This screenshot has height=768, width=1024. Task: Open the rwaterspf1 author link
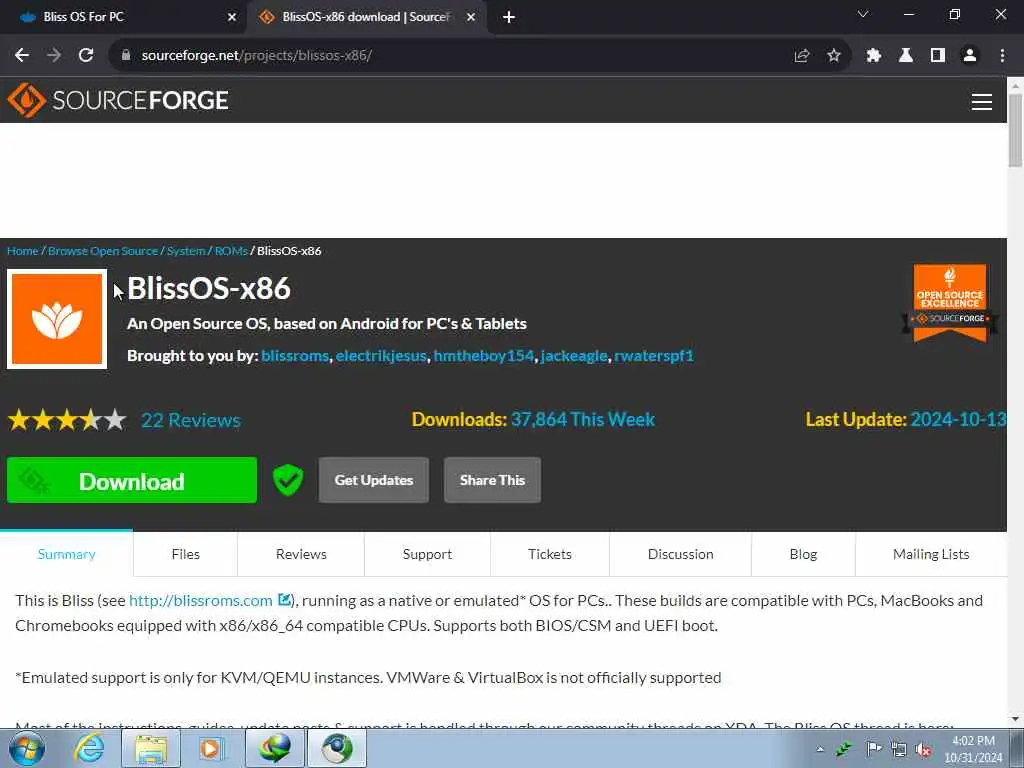[654, 356]
